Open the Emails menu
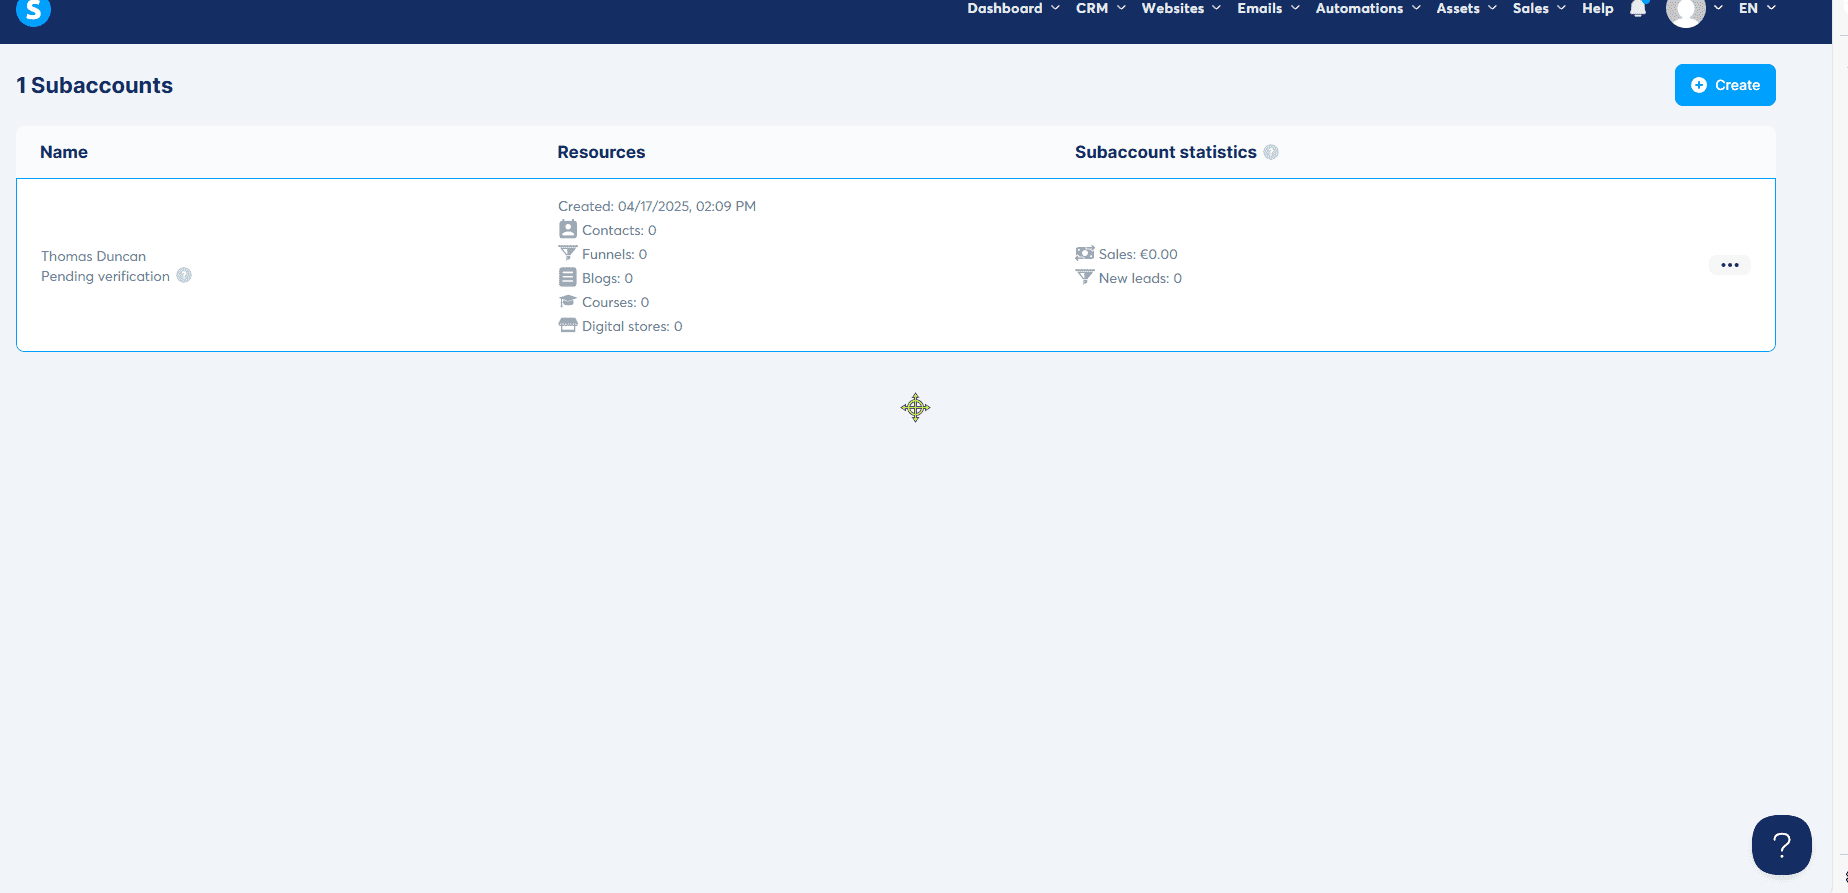The image size is (1848, 893). point(1267,9)
